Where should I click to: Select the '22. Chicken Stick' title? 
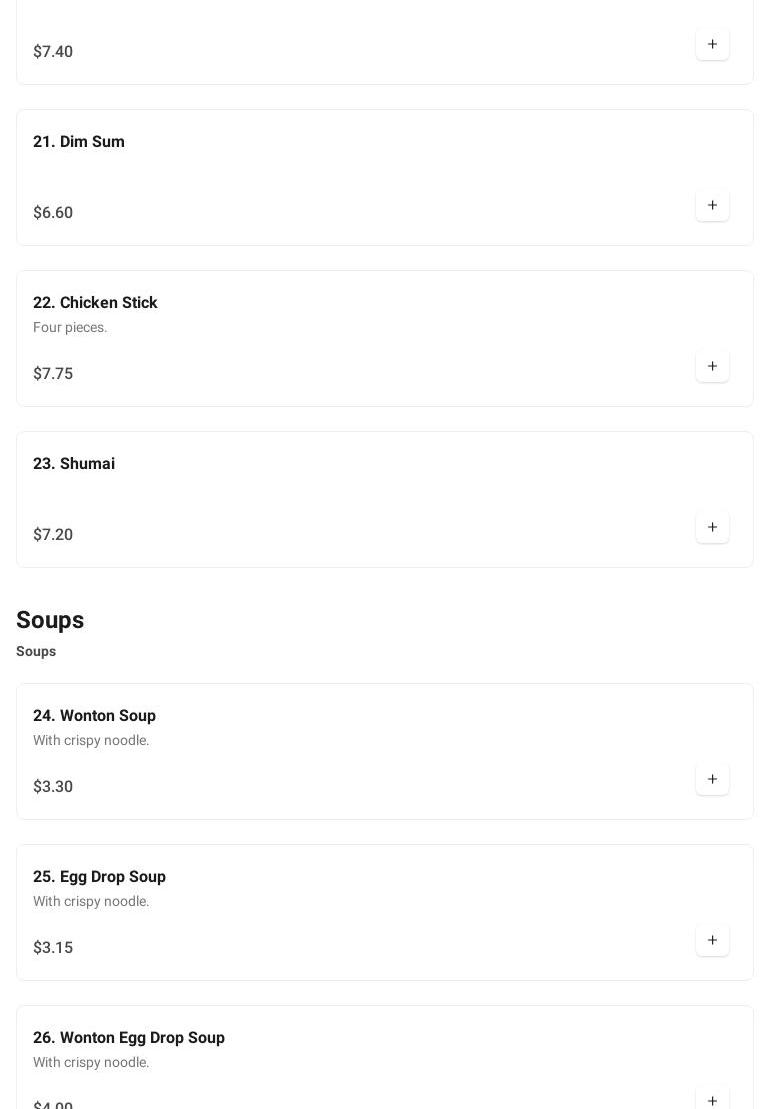click(x=95, y=303)
